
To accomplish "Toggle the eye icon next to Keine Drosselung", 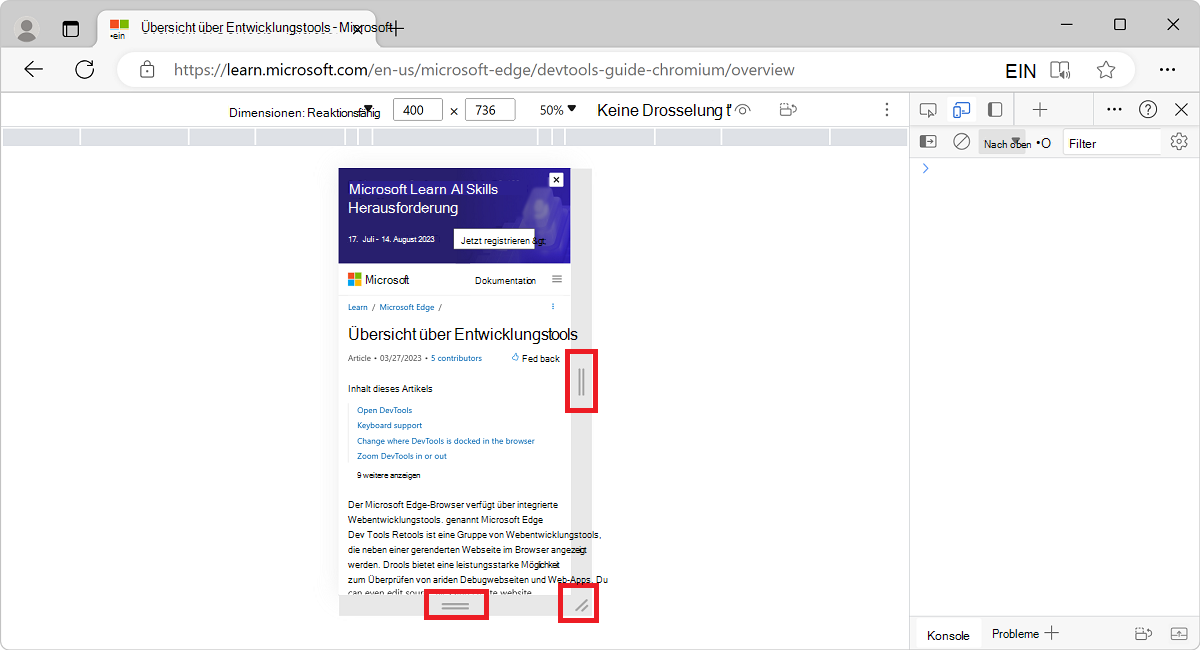I will (x=740, y=109).
